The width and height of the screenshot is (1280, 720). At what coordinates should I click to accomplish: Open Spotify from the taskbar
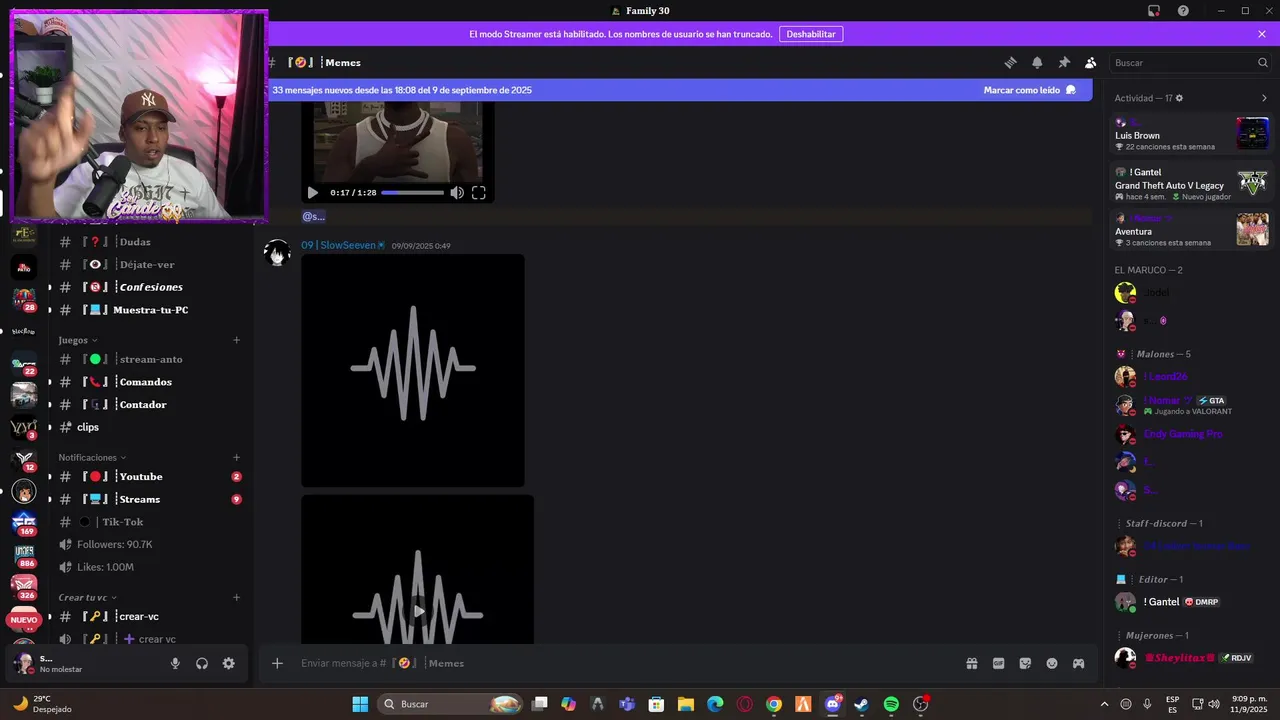[x=891, y=704]
